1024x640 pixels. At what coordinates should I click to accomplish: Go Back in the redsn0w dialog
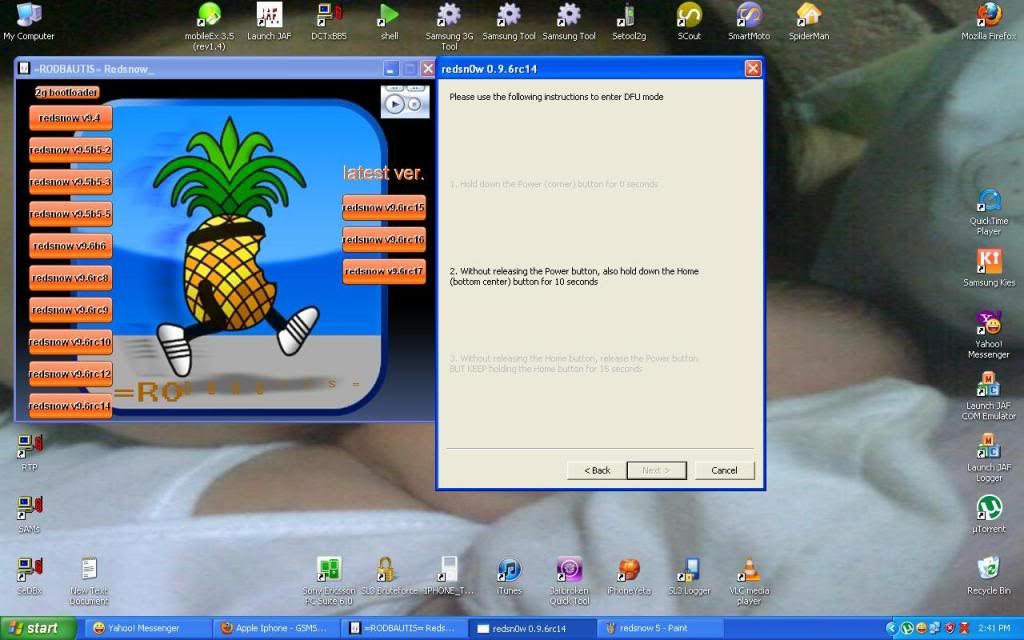[596, 470]
